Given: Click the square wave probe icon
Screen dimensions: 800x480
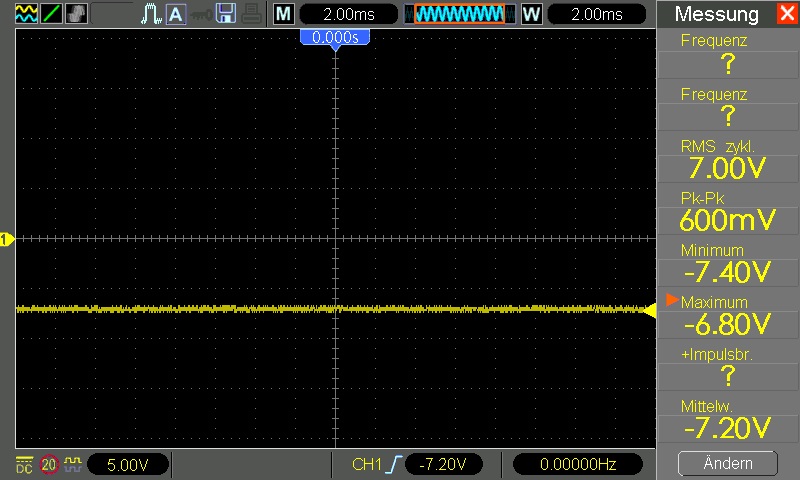Looking at the screenshot, I should point(73,464).
